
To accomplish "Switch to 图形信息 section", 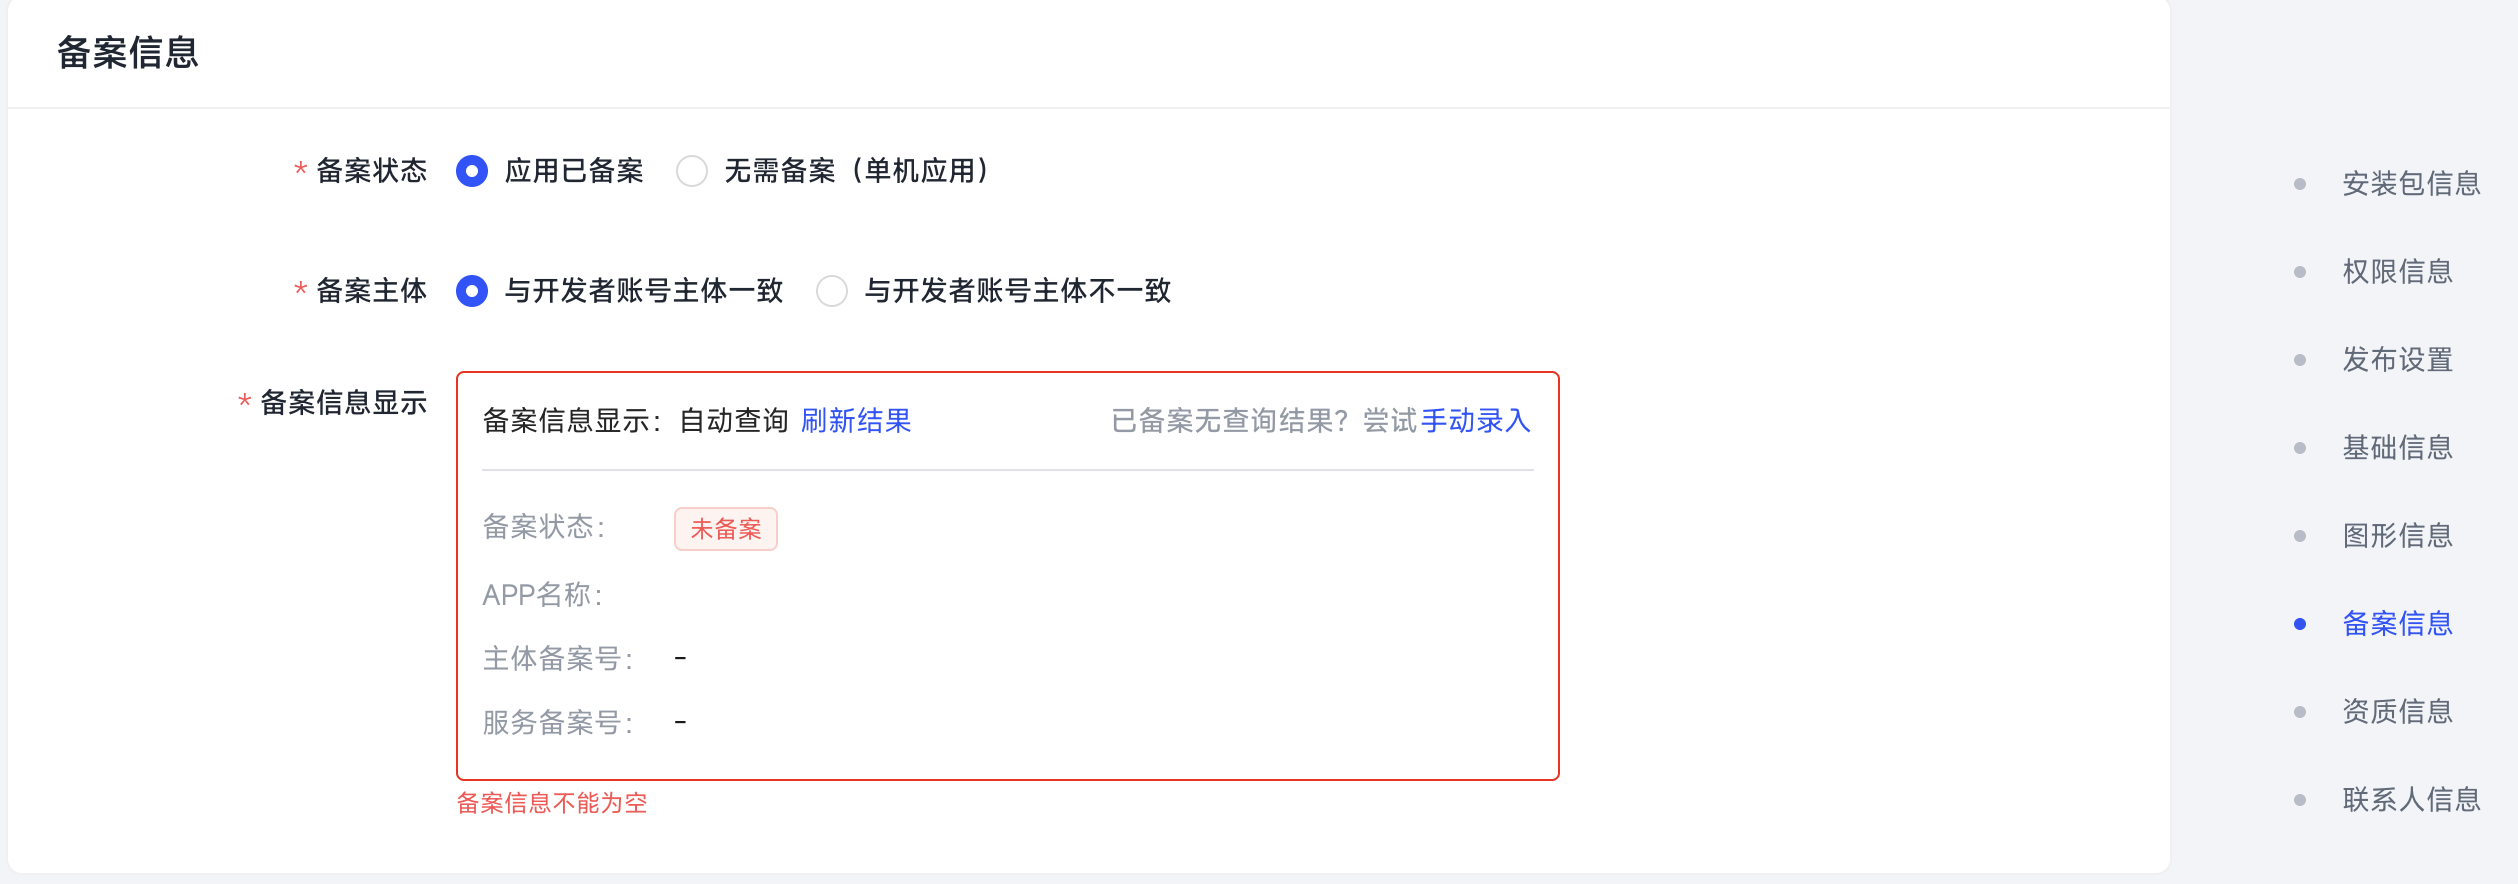I will [2397, 536].
